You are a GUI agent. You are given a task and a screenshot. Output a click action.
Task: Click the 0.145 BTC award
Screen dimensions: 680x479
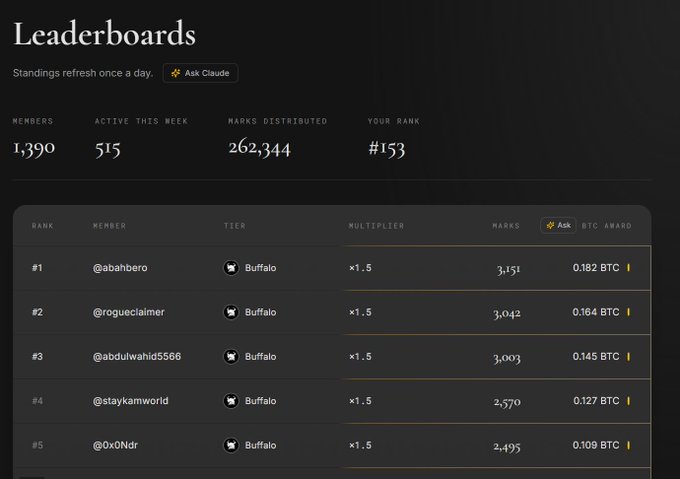pos(596,356)
